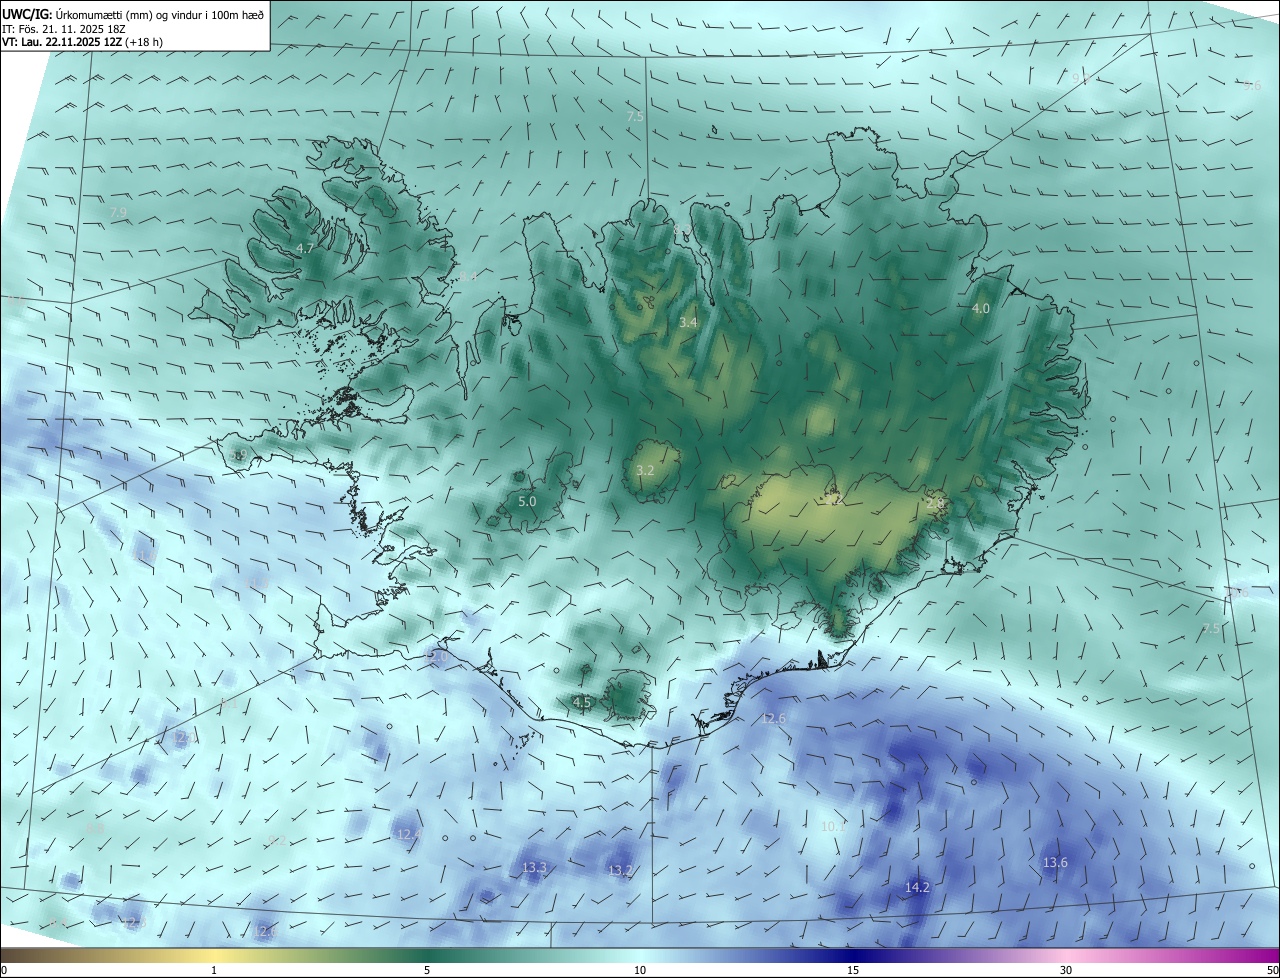1280x978 pixels.
Task: Click the 7.9 value label in the northwest sea
Action: 118,213
